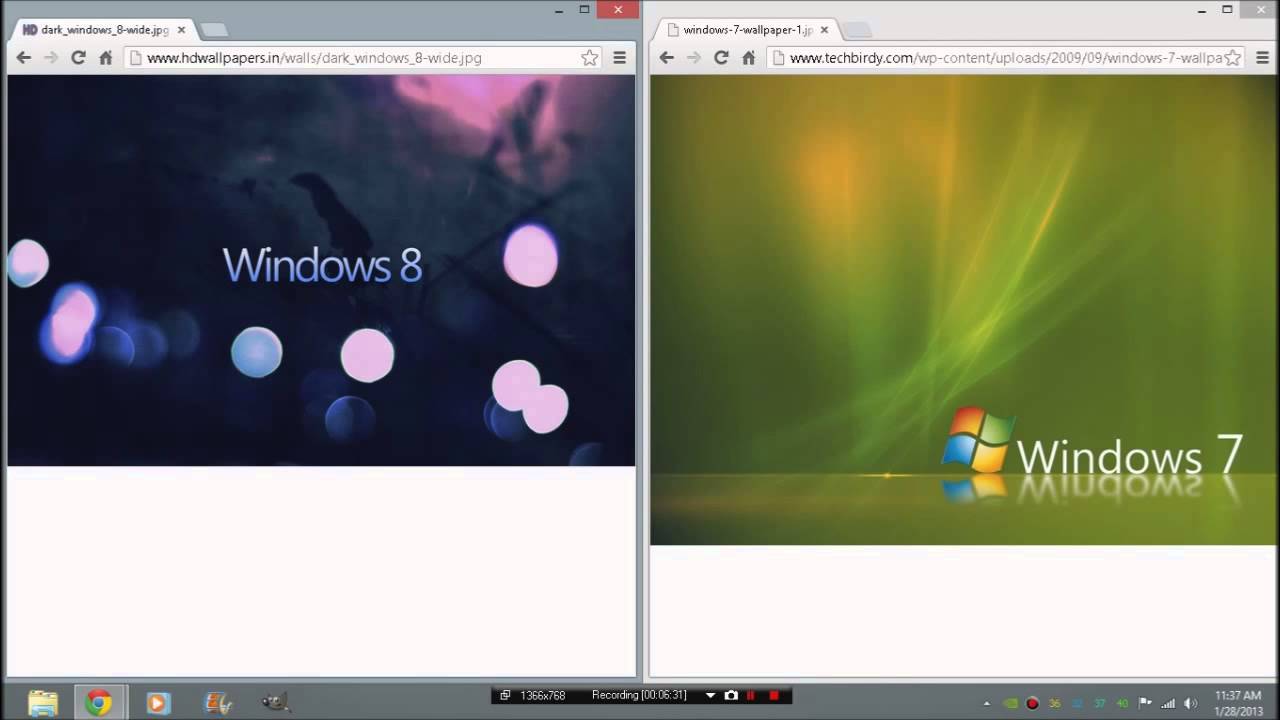This screenshot has width=1280, height=720.
Task: Show hidden system tray icons
Action: pyautogui.click(x=987, y=703)
